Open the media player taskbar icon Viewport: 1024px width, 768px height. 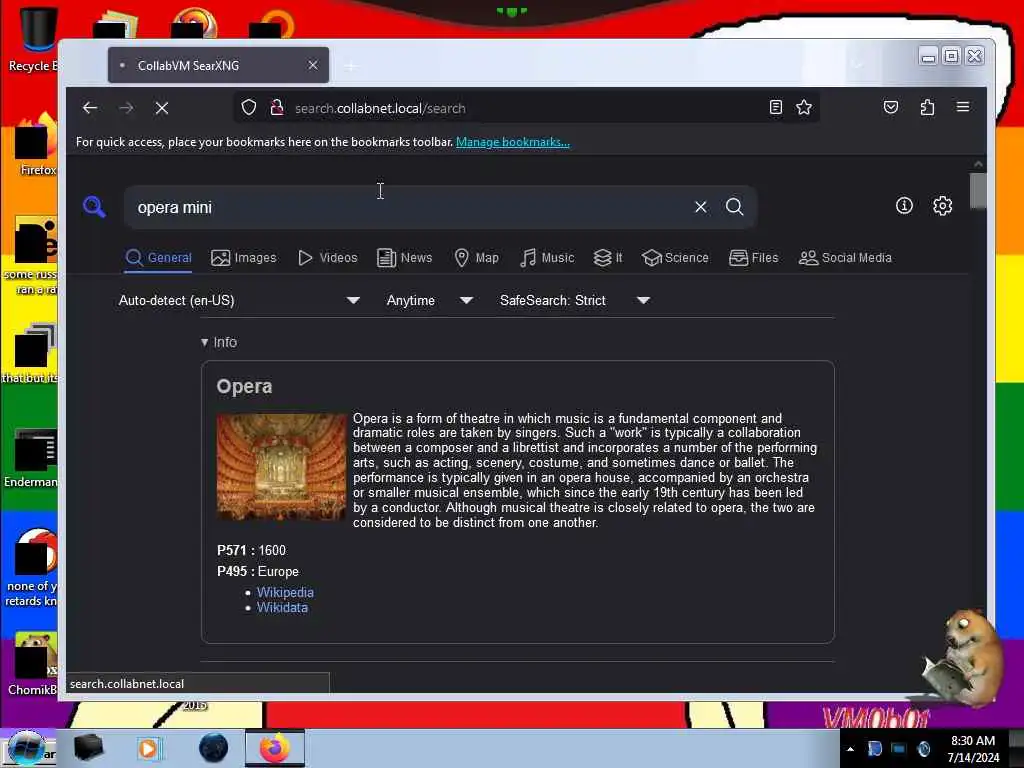148,748
